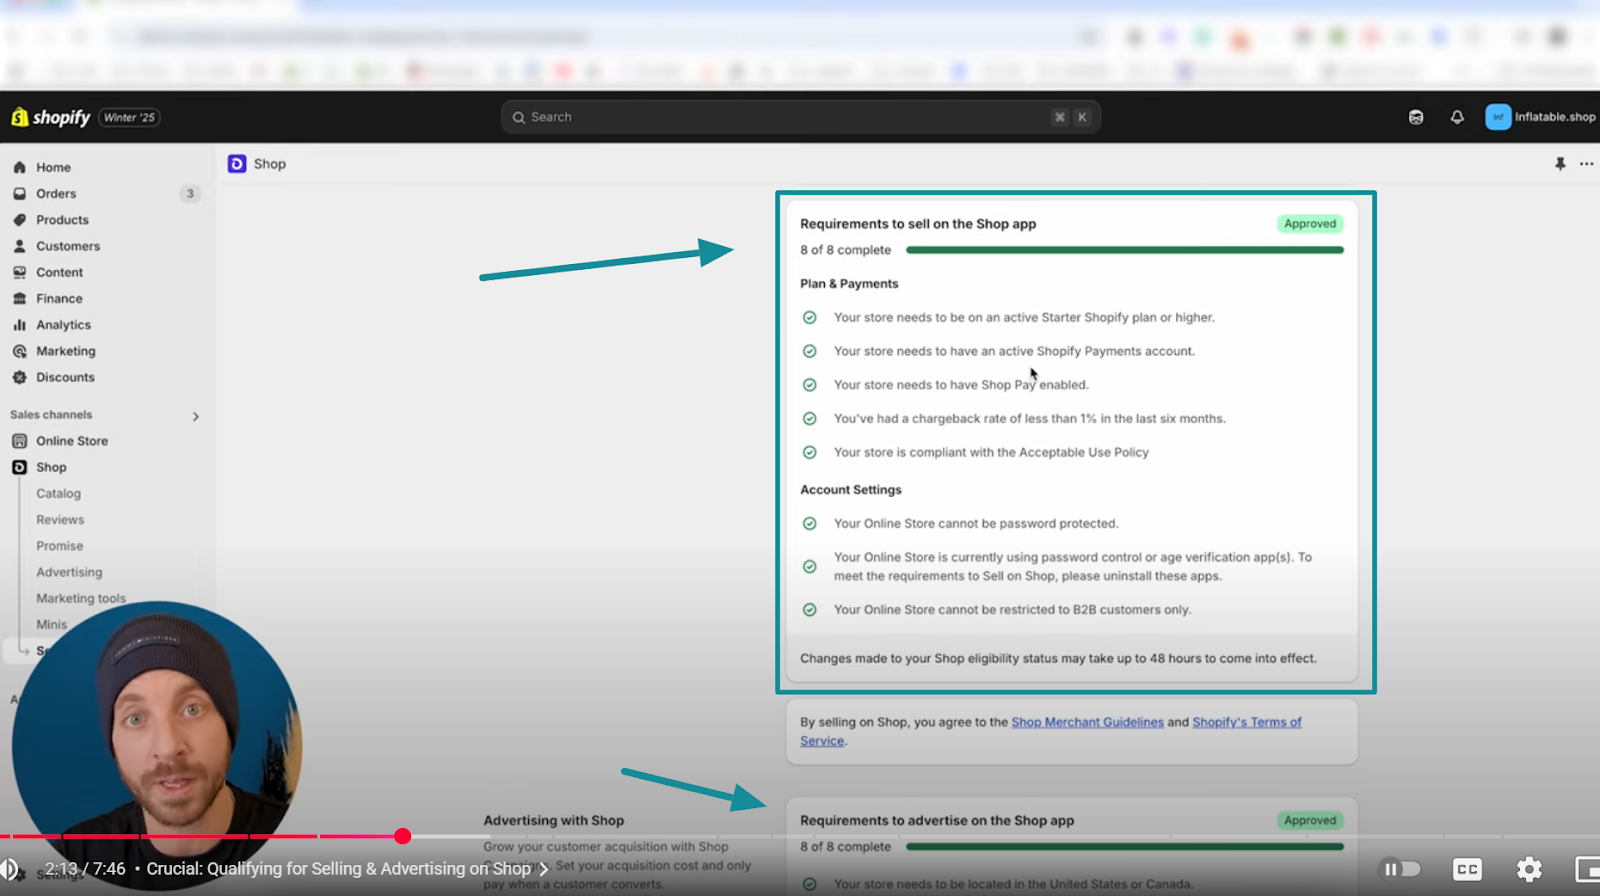1600x896 pixels.
Task: Click the 'Account Settings' heading
Action: [851, 490]
